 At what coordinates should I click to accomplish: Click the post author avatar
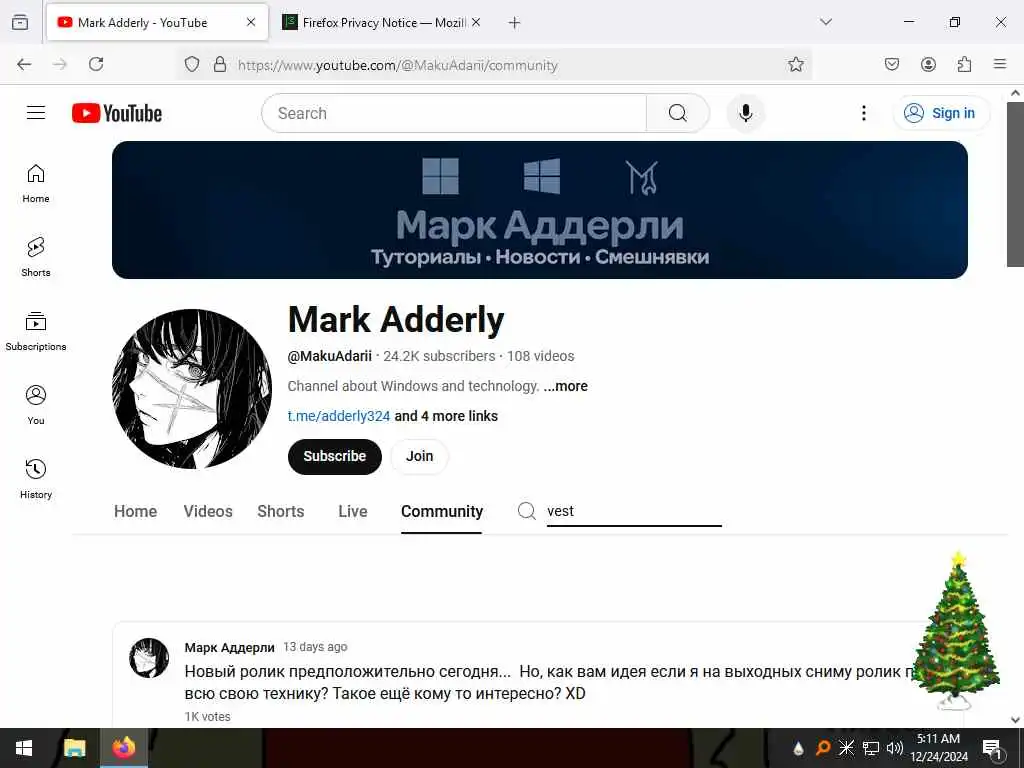click(149, 658)
